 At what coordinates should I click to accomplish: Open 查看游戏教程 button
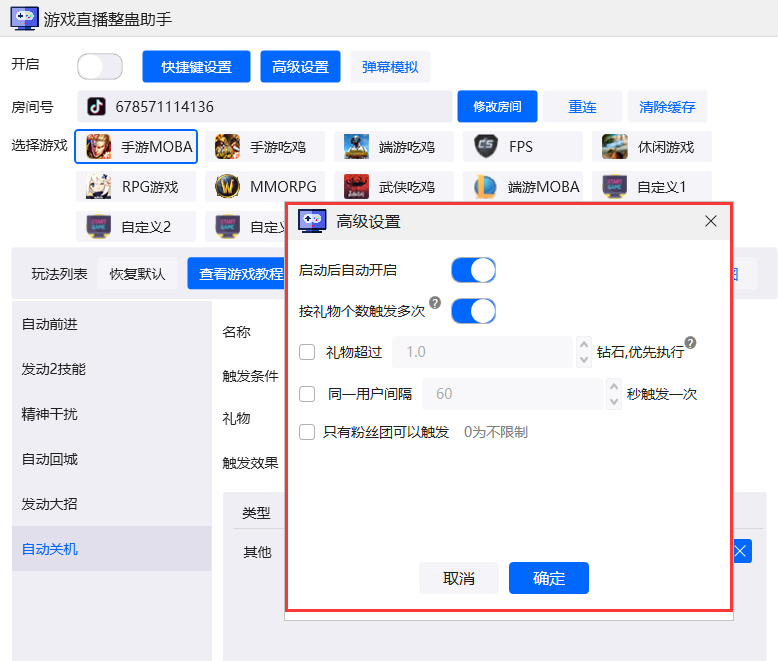click(237, 273)
